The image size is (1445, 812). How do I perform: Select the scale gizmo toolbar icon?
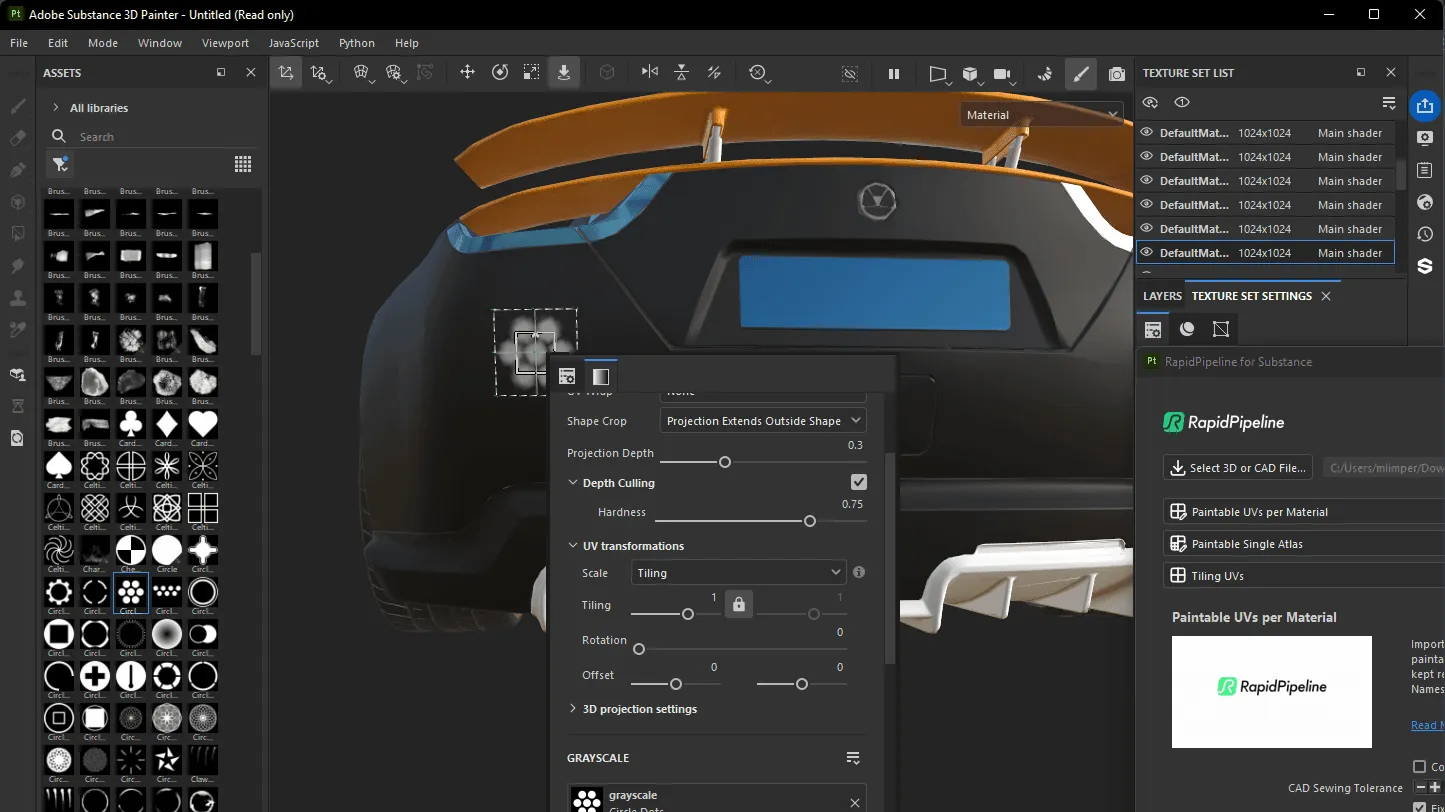click(x=531, y=72)
